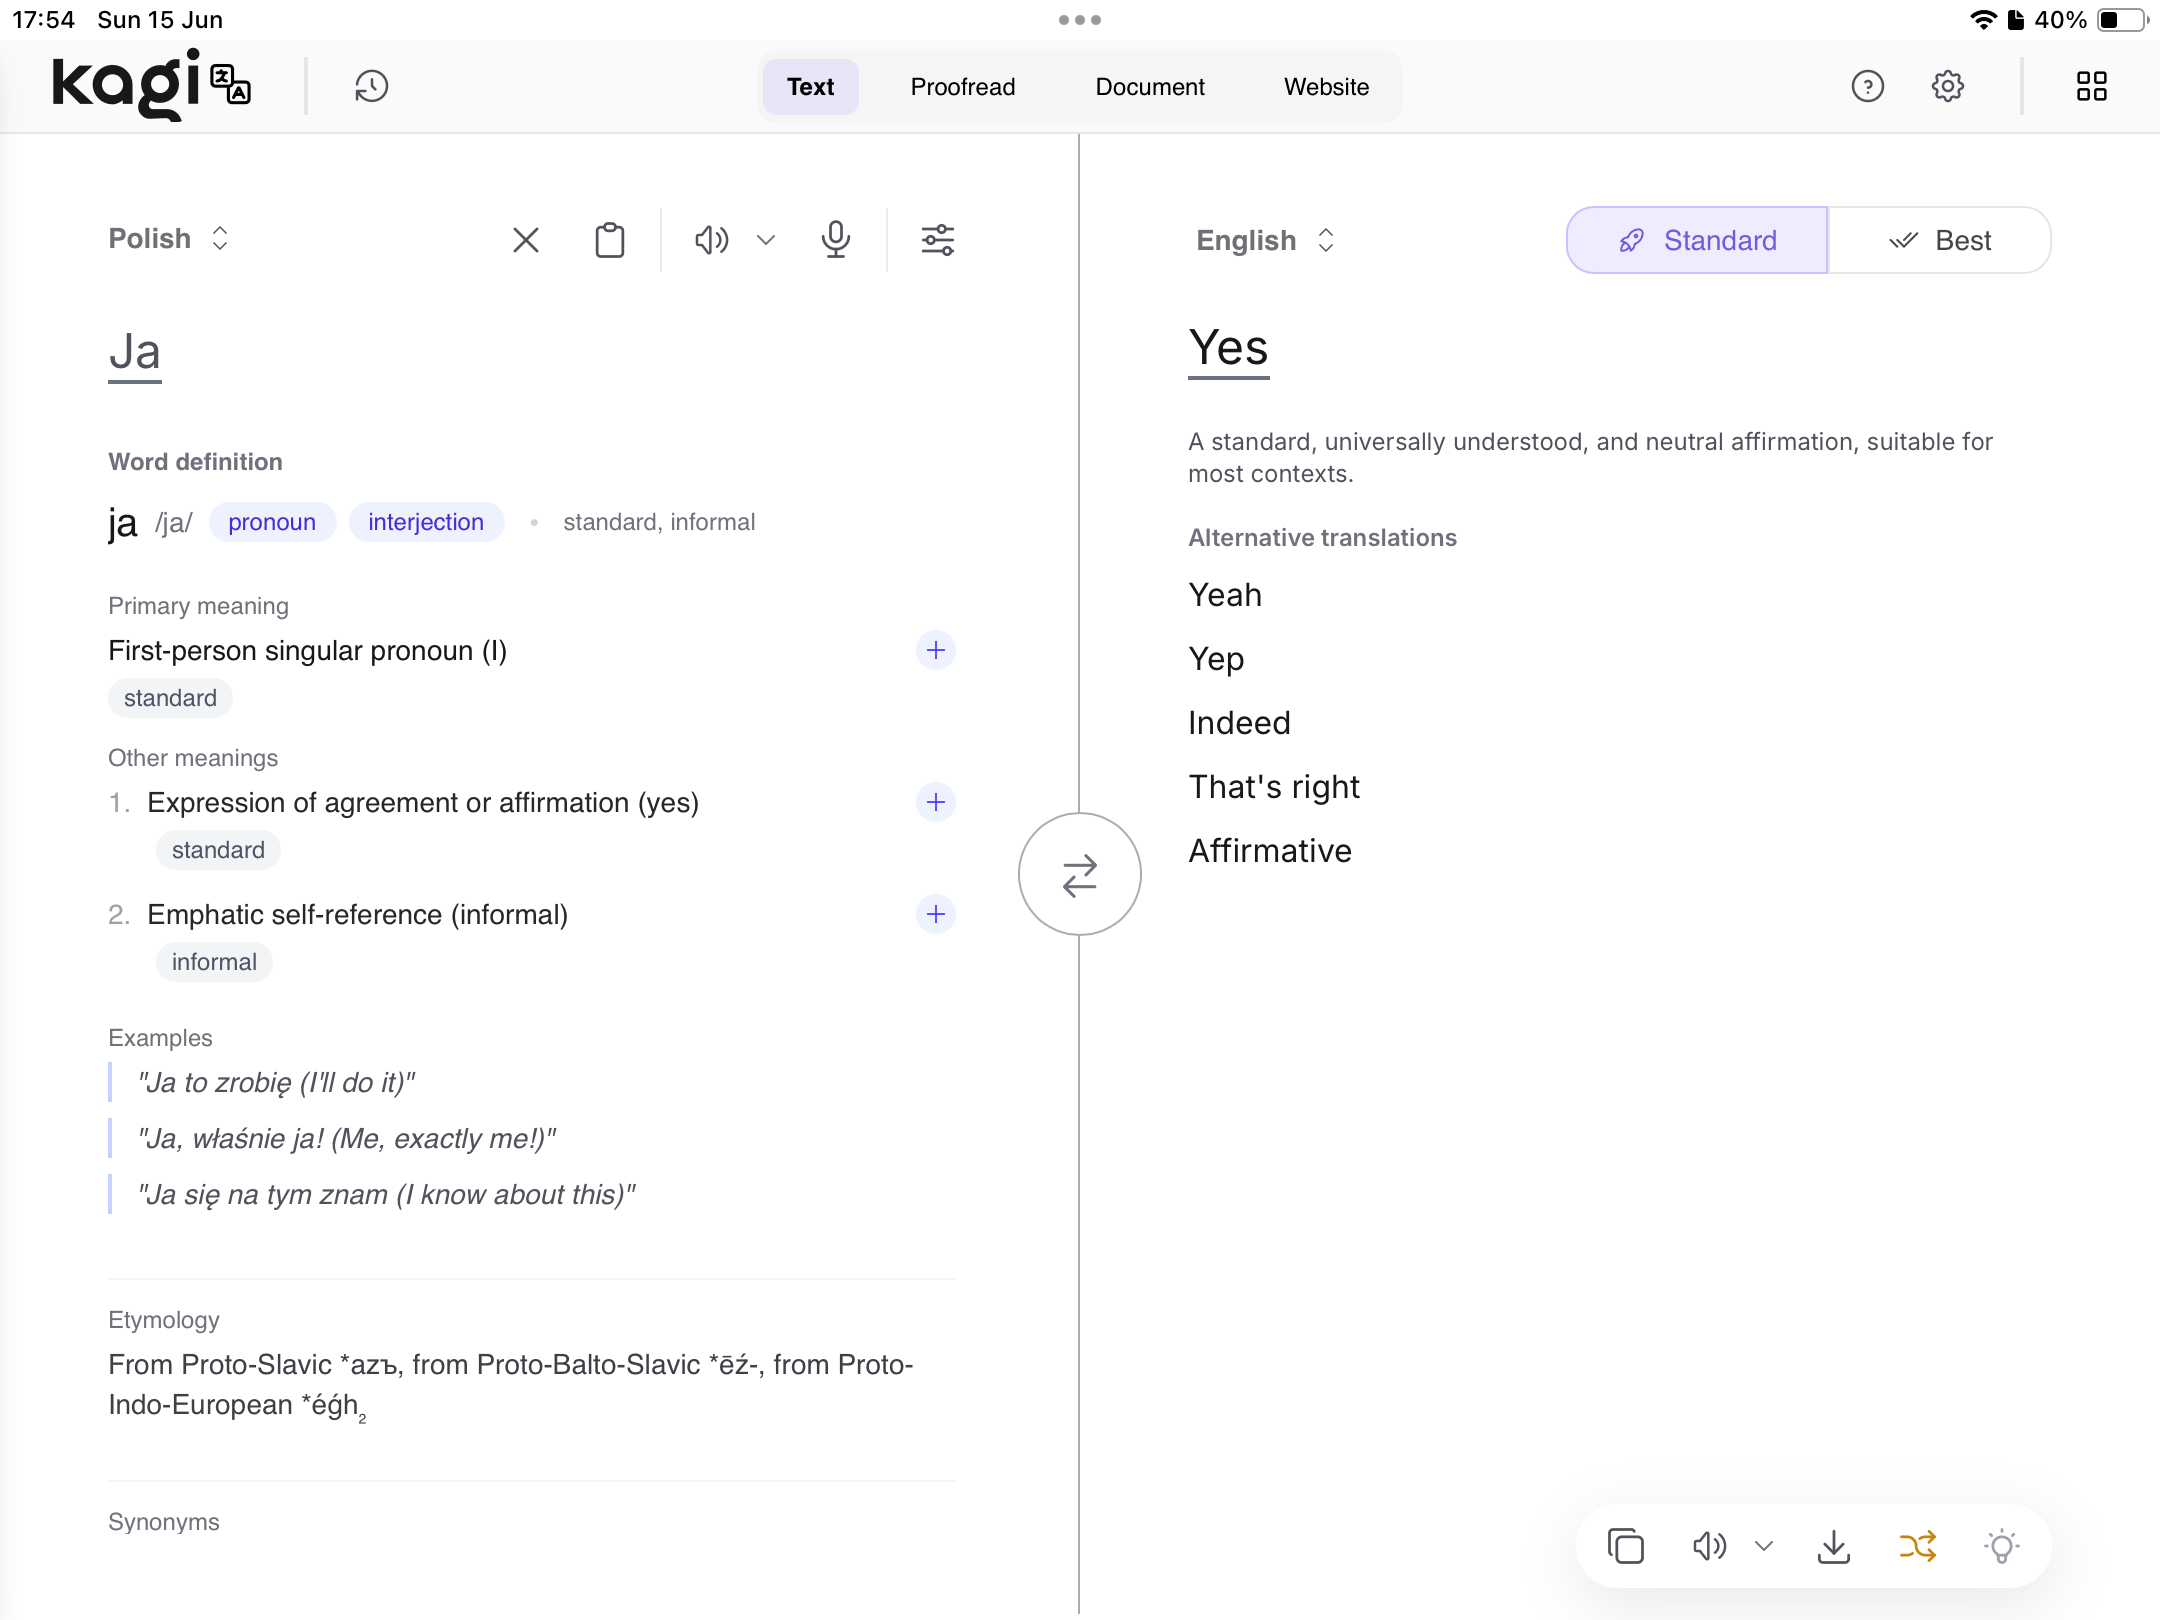Image resolution: width=2160 pixels, height=1620 pixels.
Task: Switch to the Proofread tab
Action: point(962,87)
